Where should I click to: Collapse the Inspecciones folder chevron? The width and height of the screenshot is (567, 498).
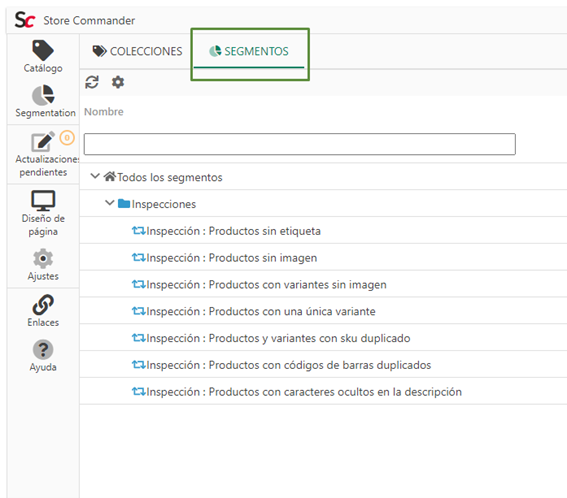[110, 203]
